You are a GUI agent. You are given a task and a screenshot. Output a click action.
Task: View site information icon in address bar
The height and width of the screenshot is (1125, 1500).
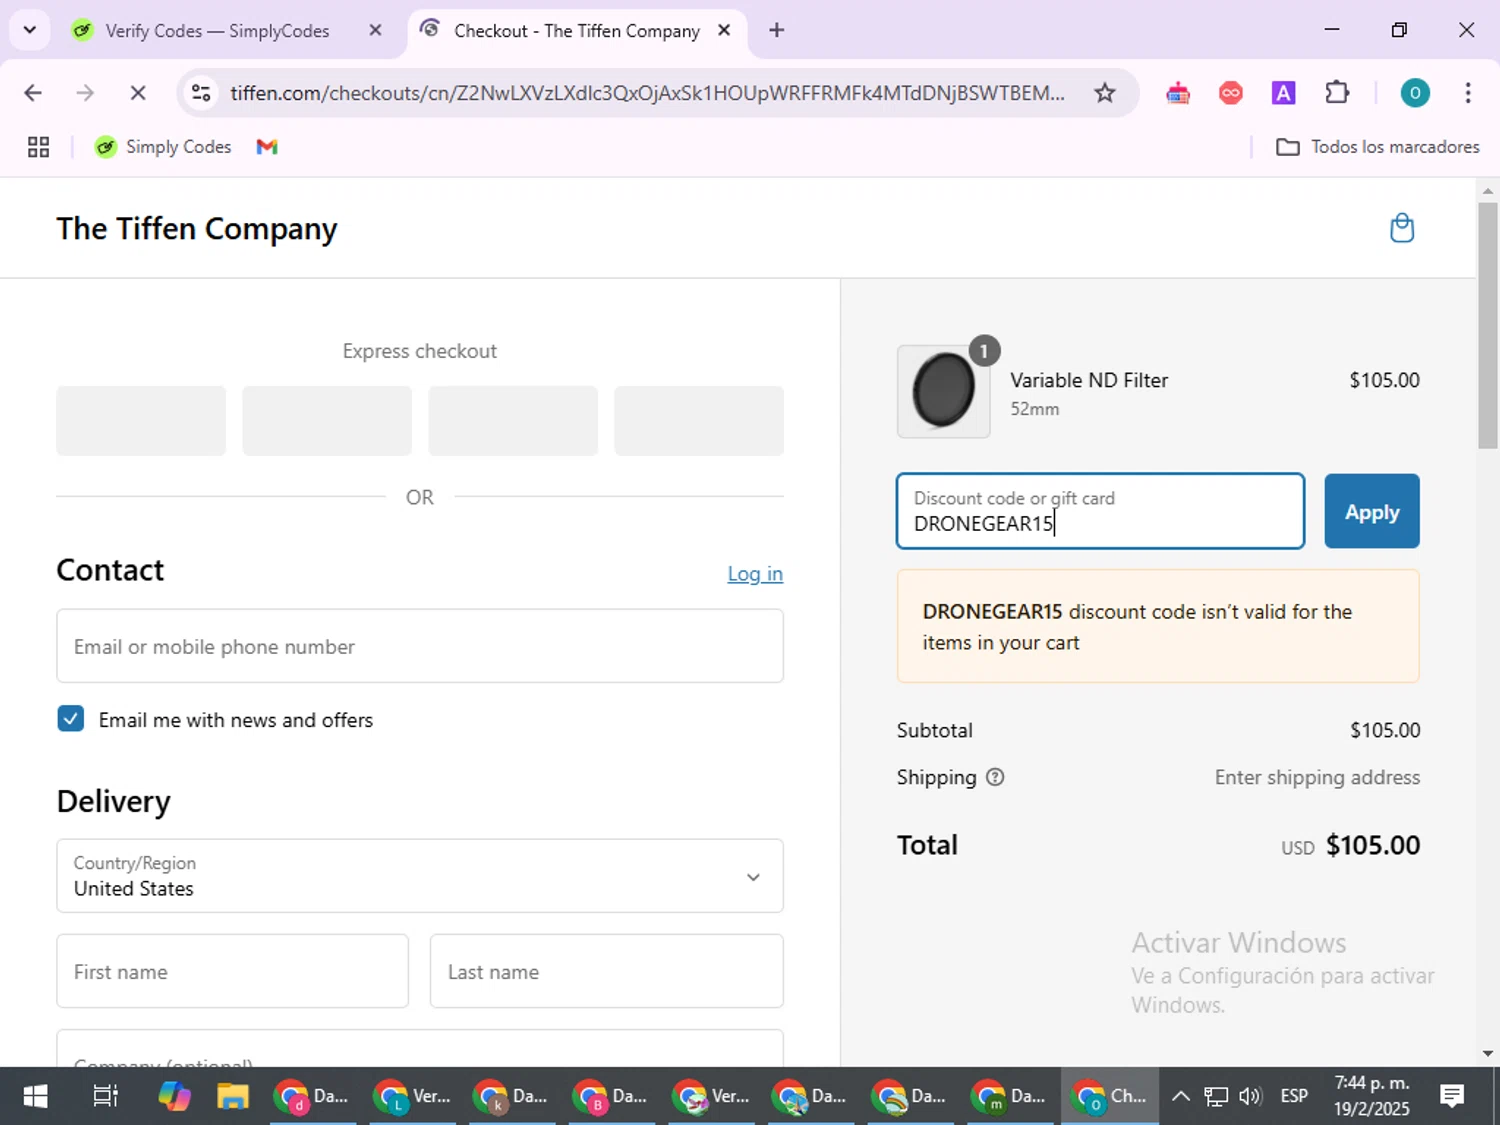201,93
